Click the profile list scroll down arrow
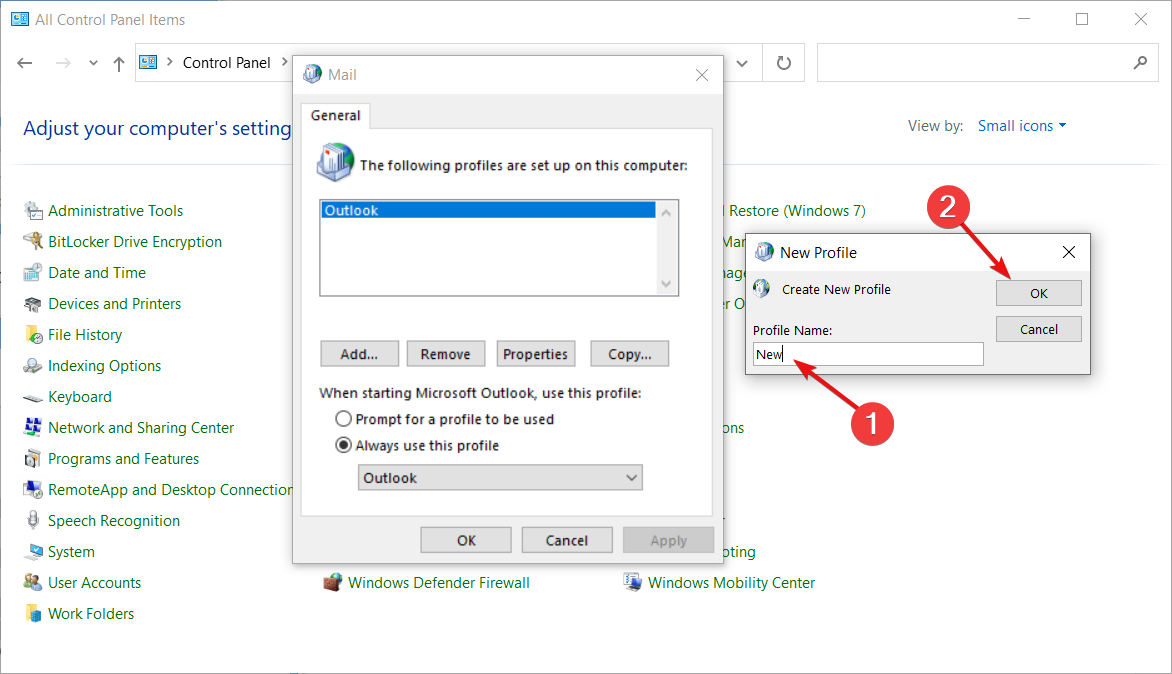 (666, 284)
